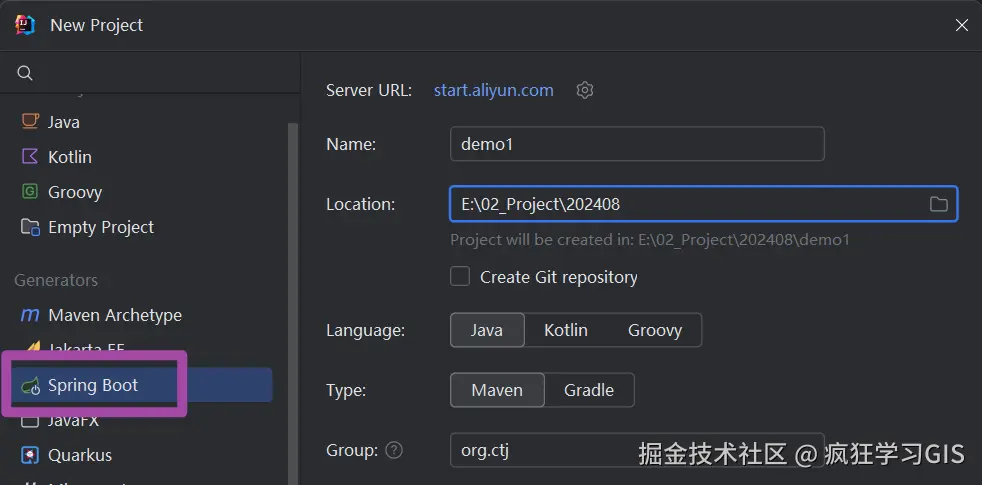Open start.aliyun.com server URL link
This screenshot has height=485, width=982.
click(494, 90)
